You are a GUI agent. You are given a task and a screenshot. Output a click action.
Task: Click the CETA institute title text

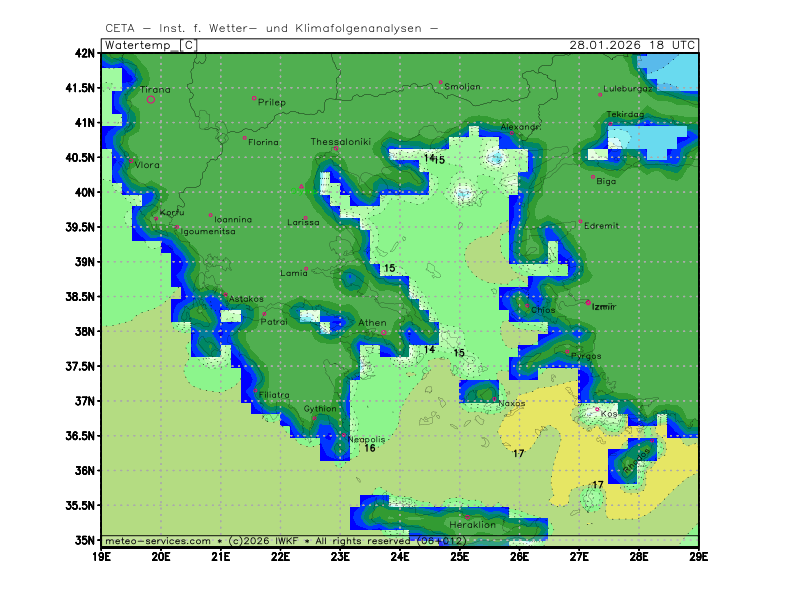[x=270, y=29]
